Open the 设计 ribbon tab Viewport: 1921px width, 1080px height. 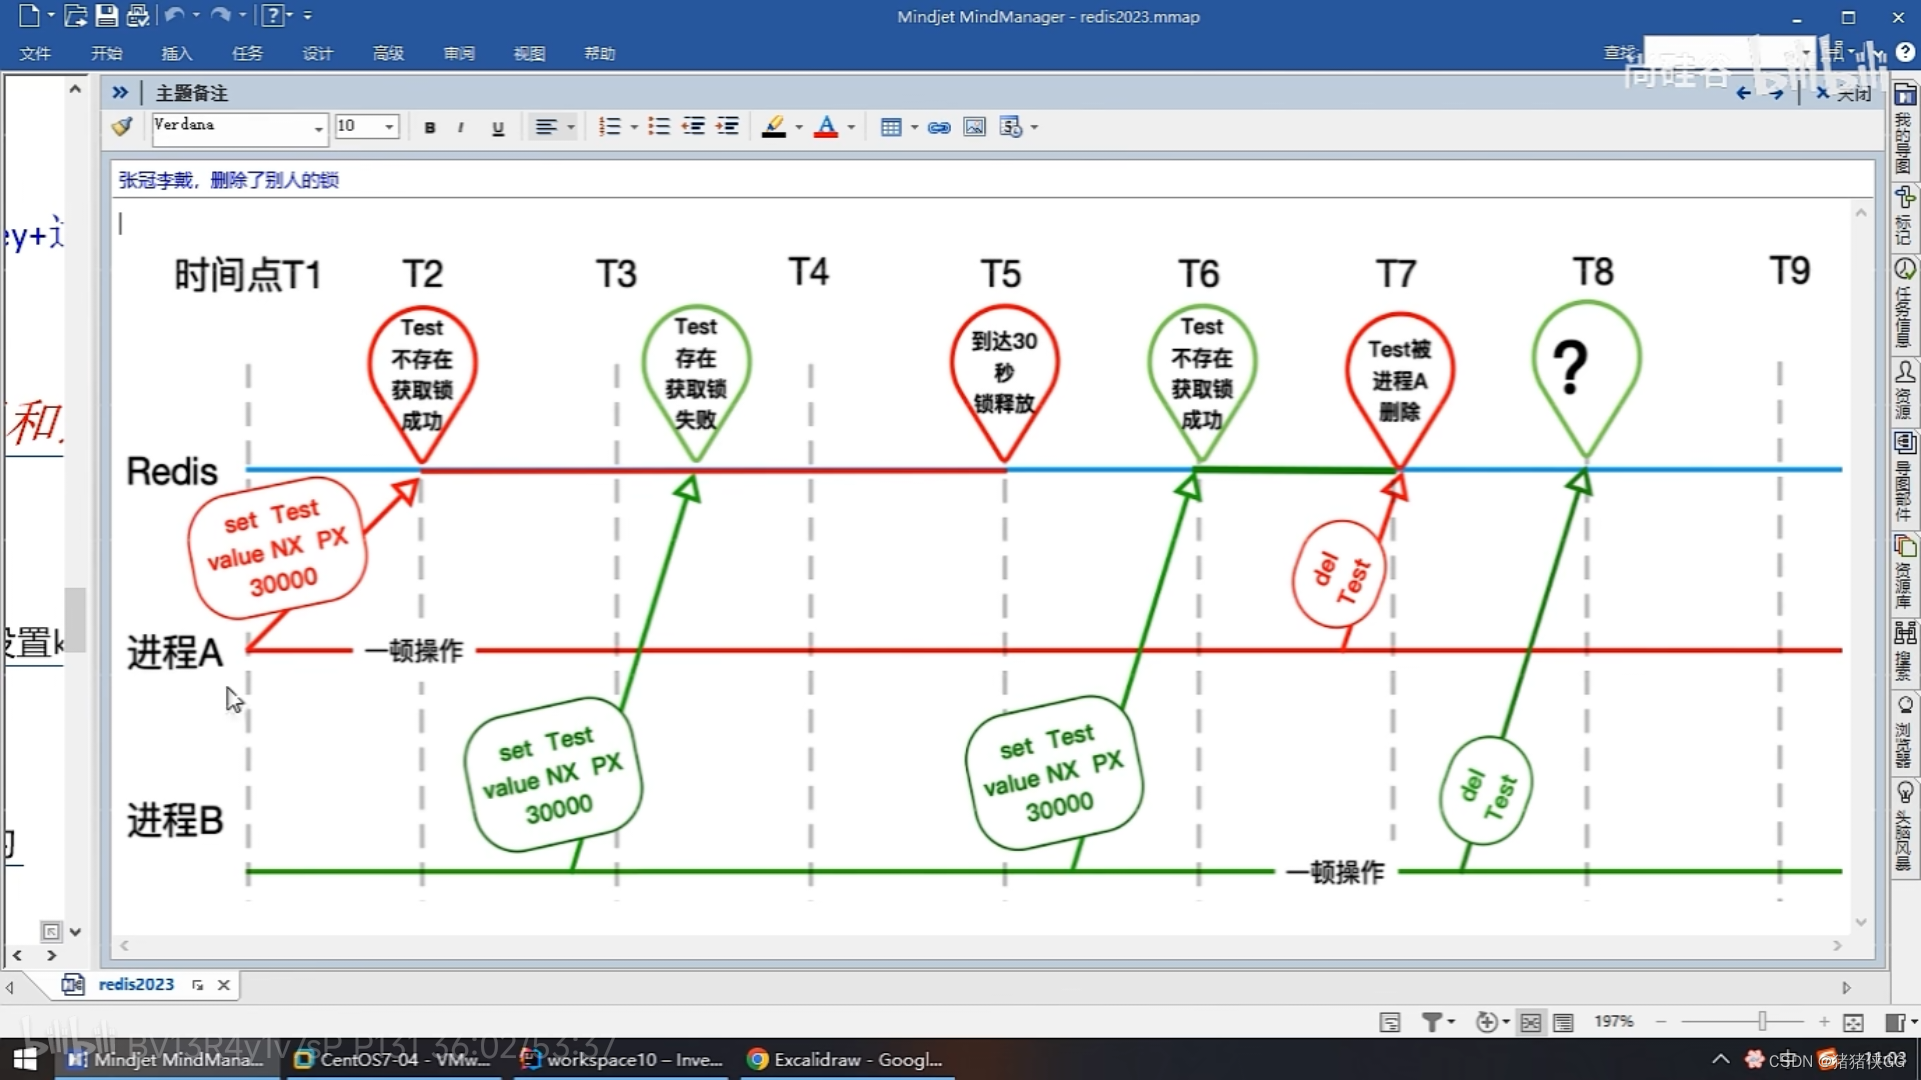click(x=317, y=53)
